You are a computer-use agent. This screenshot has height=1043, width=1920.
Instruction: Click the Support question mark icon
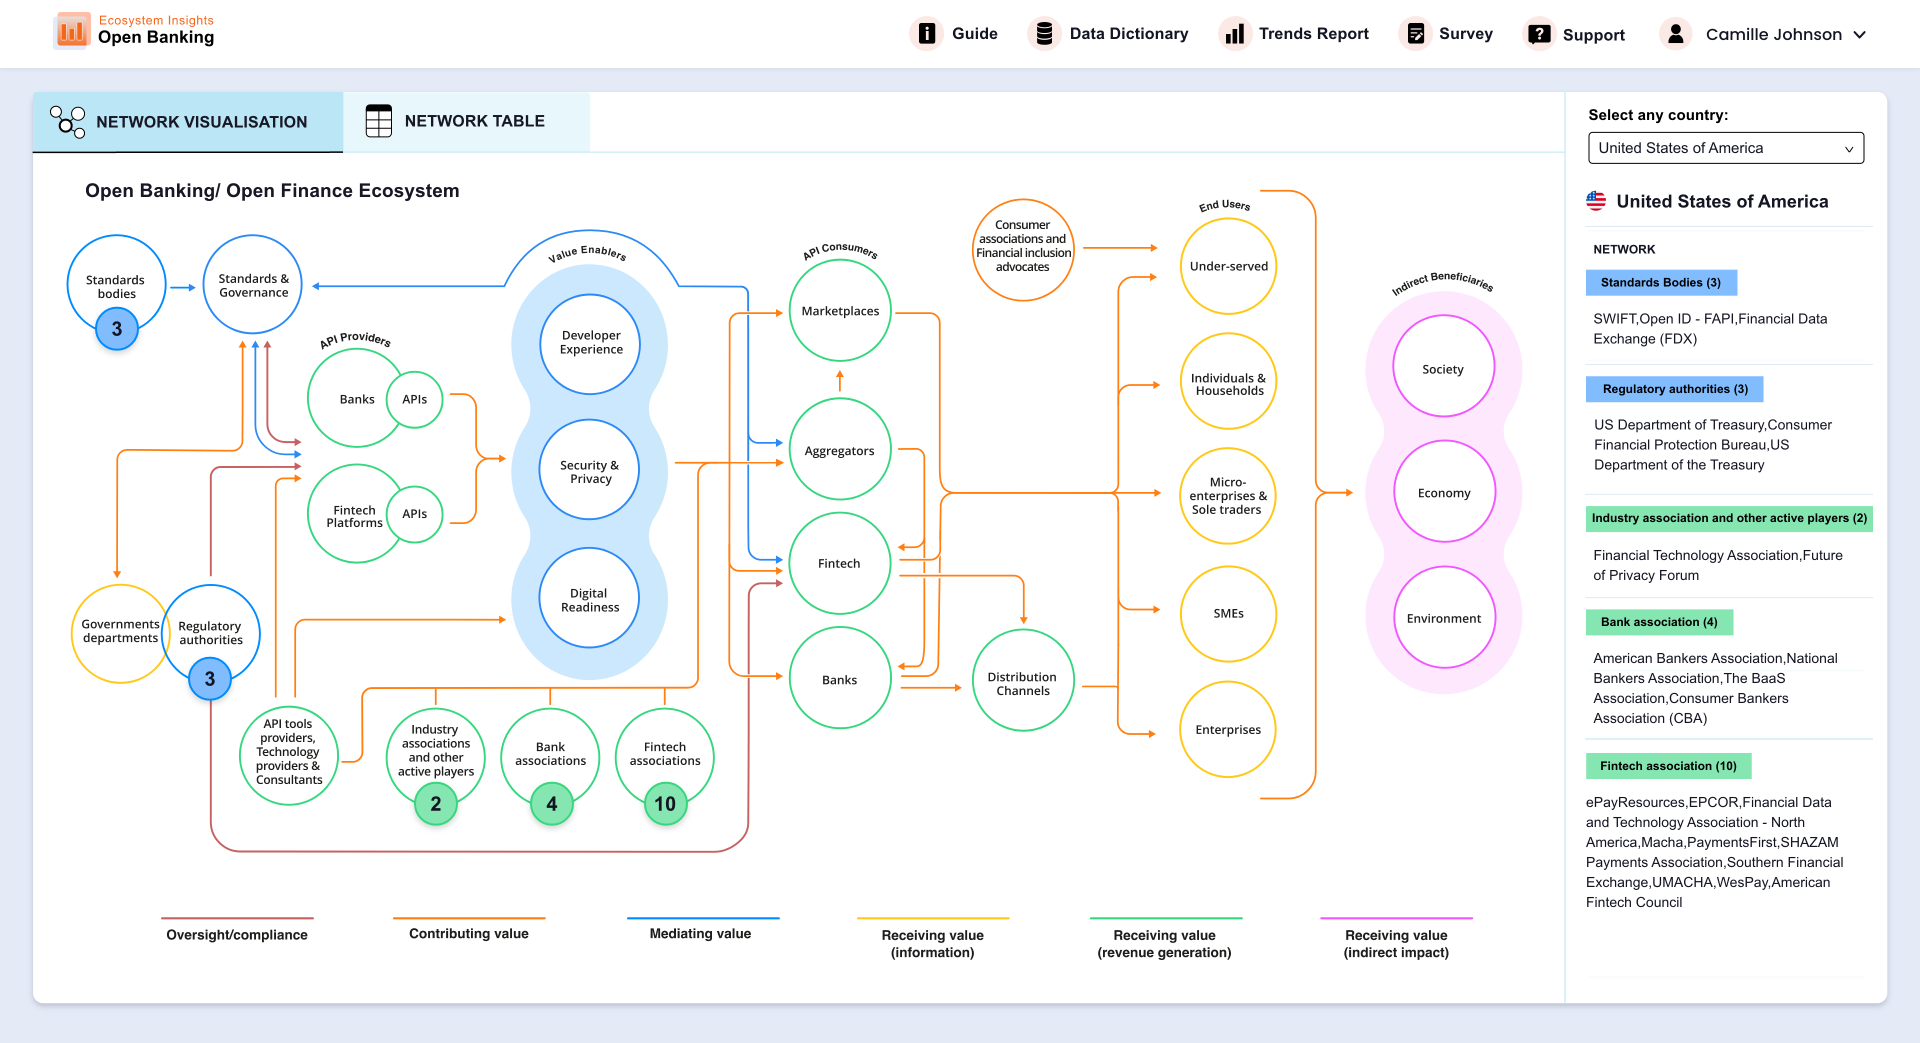tap(1539, 34)
